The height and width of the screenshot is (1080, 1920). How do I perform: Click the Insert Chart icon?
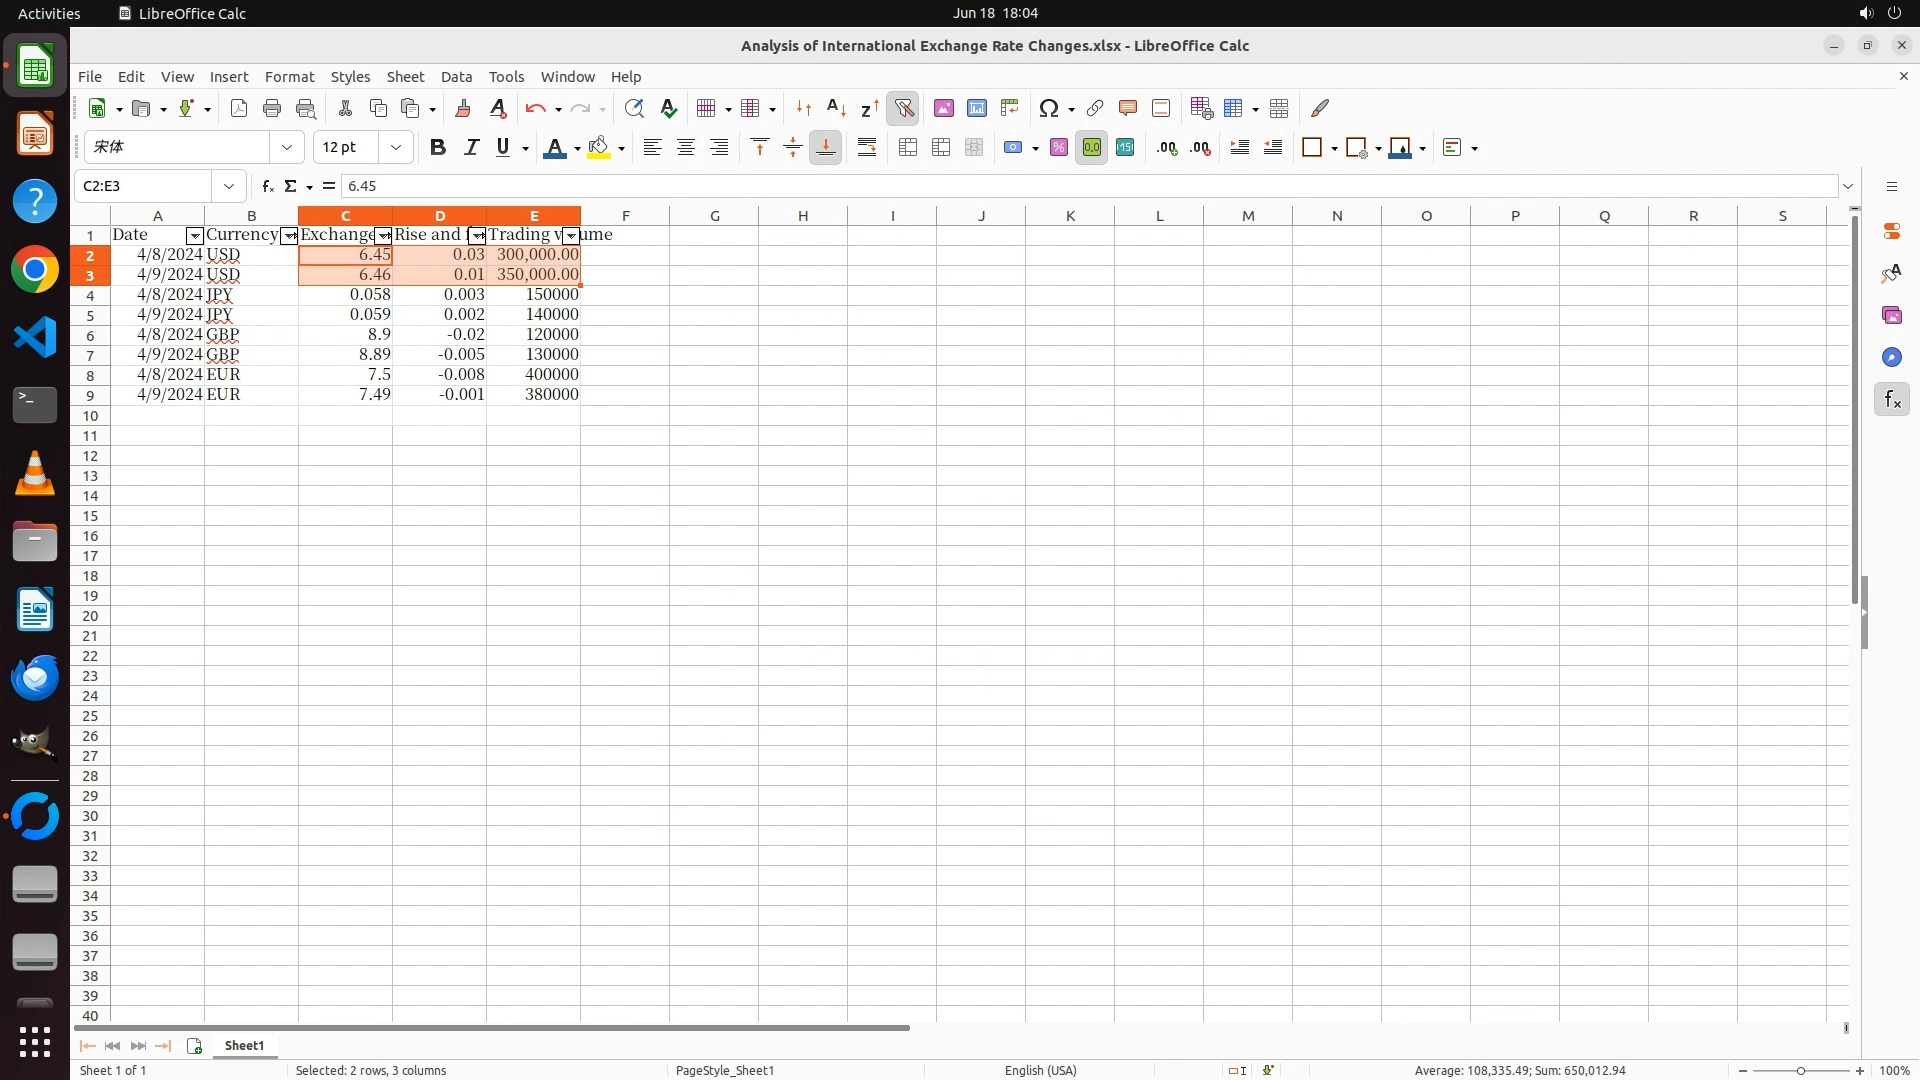click(976, 108)
